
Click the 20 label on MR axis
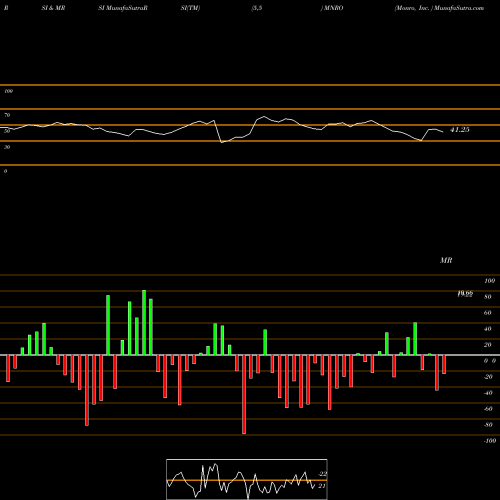[x=488, y=345]
